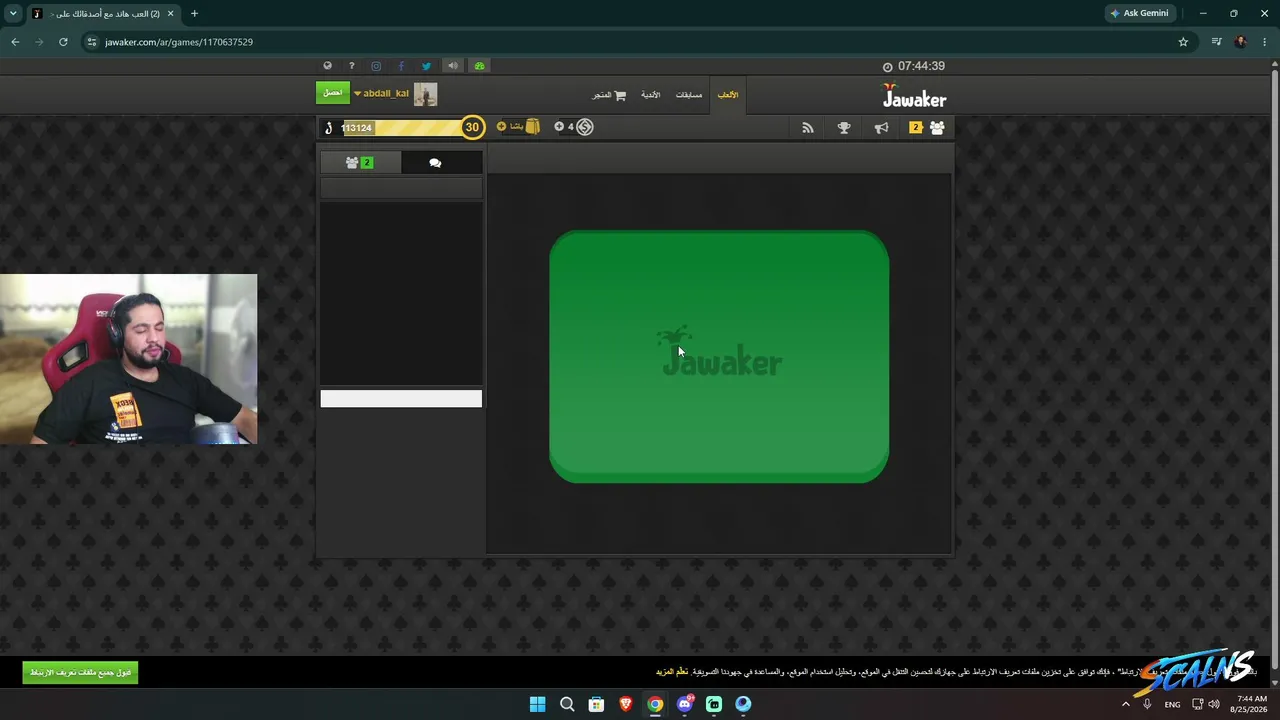
Task: Open Ask Gemini button
Action: pos(1139,14)
